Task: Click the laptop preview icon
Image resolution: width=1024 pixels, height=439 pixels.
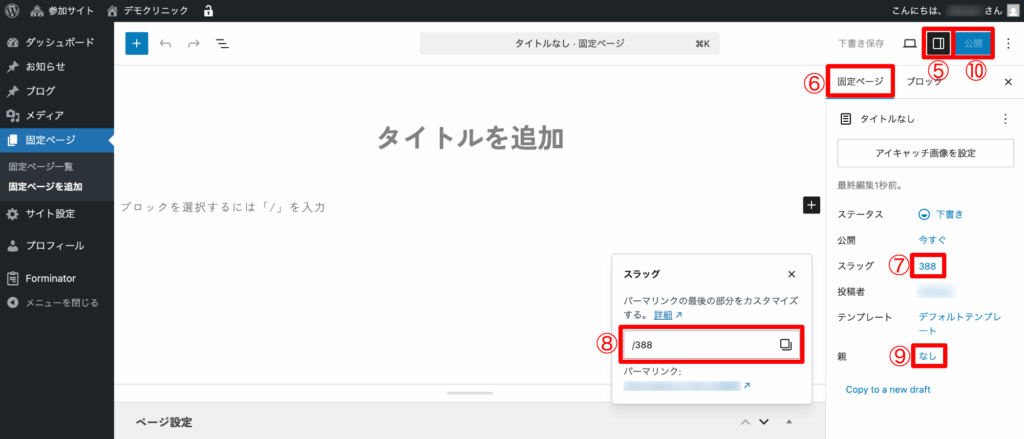Action: (x=909, y=44)
